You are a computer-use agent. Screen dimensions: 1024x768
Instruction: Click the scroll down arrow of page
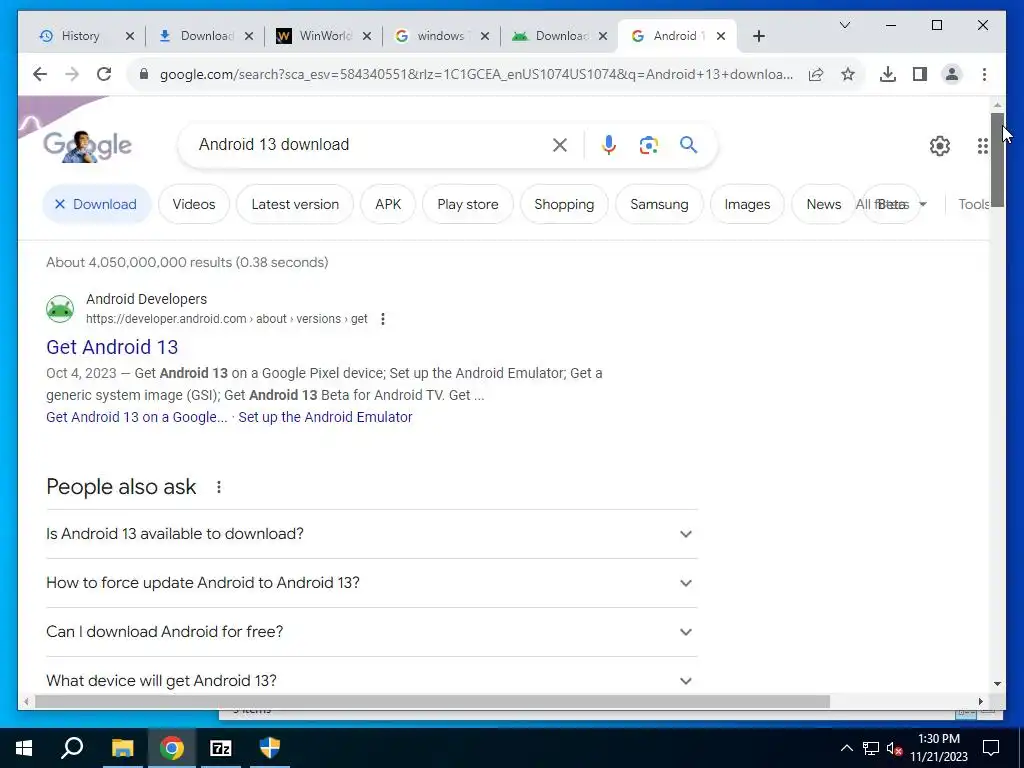[997, 684]
